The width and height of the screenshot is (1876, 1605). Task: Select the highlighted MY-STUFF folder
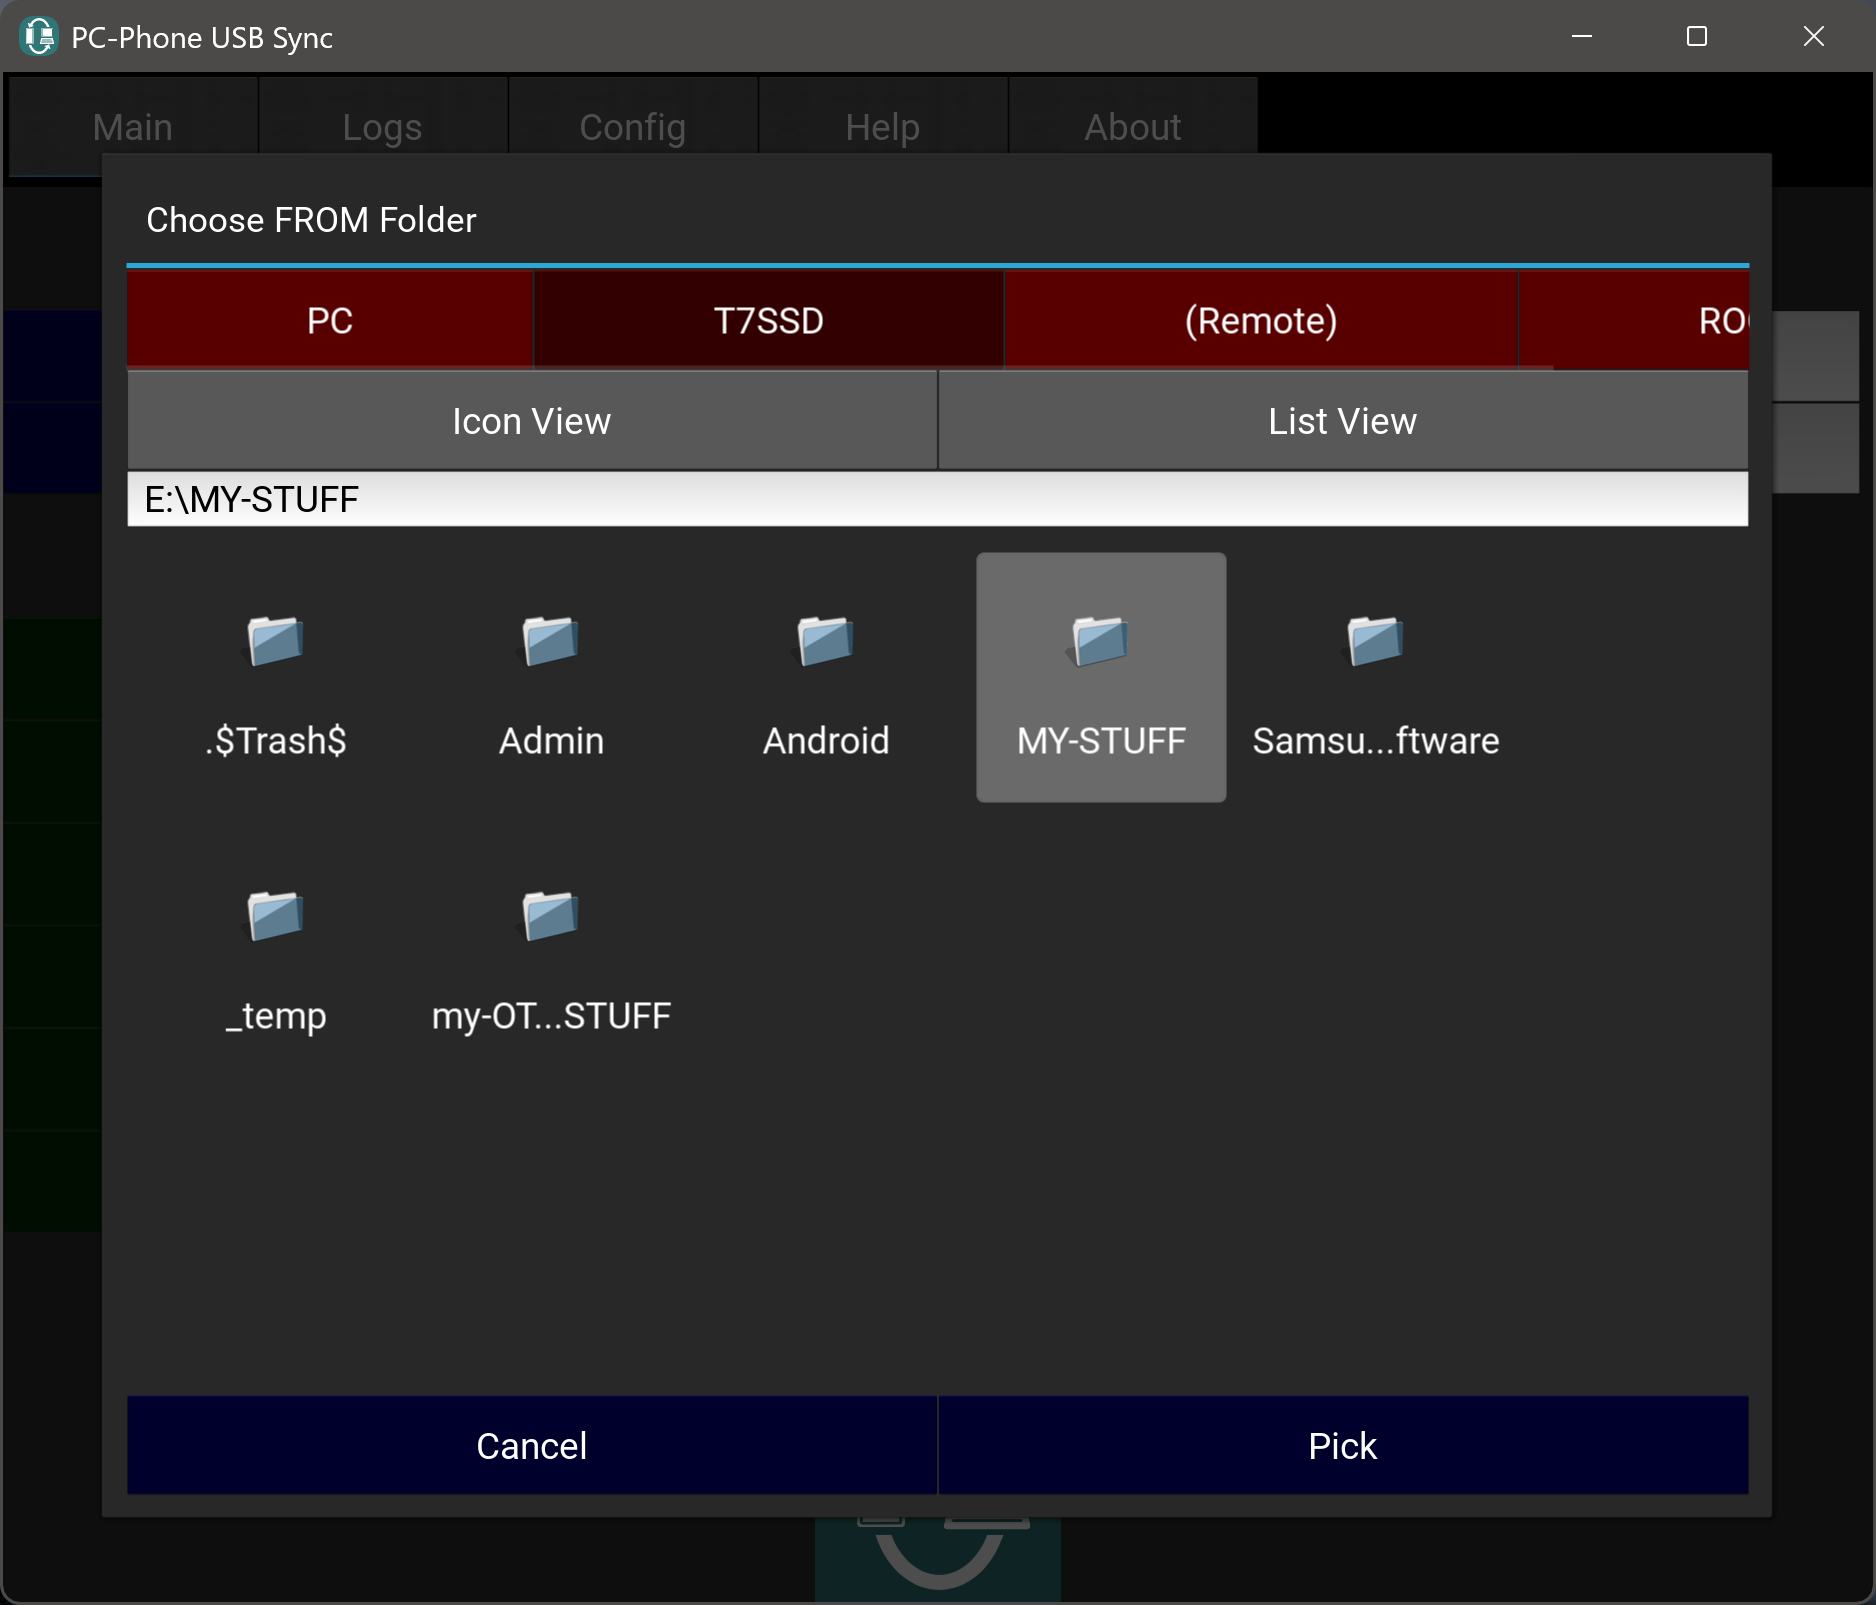(1101, 678)
